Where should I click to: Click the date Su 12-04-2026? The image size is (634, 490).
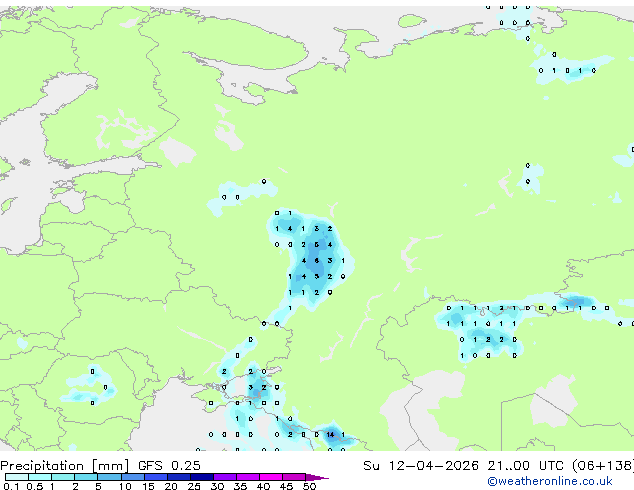click(421, 466)
